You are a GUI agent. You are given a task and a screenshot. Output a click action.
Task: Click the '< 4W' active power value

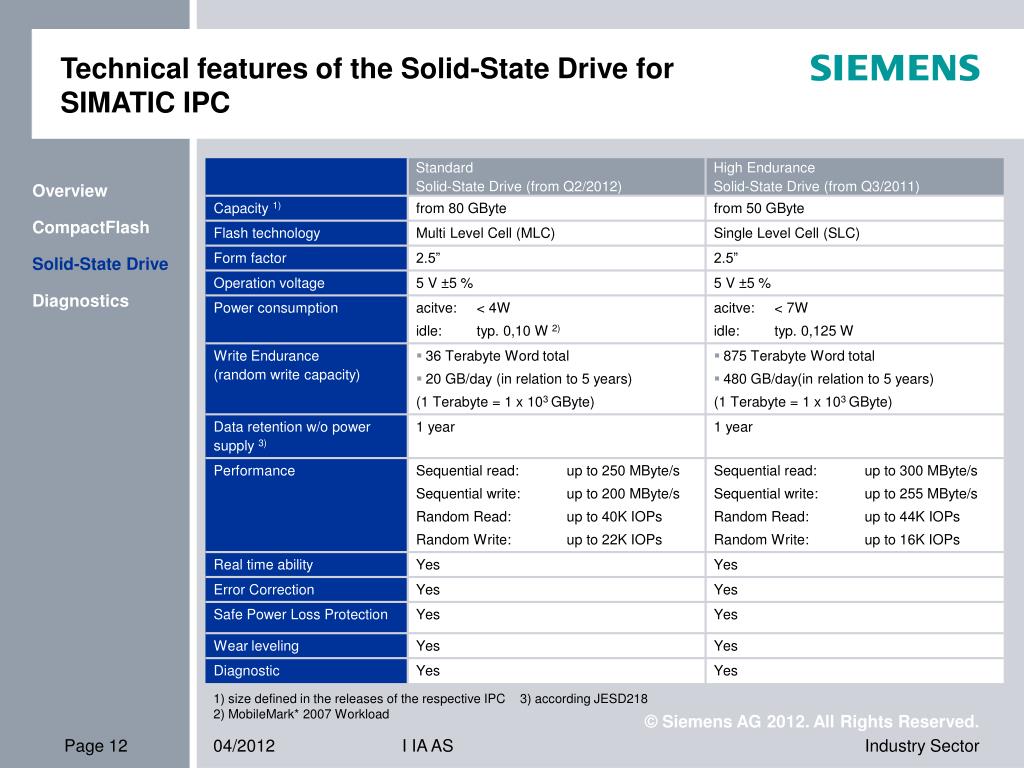pyautogui.click(x=493, y=308)
